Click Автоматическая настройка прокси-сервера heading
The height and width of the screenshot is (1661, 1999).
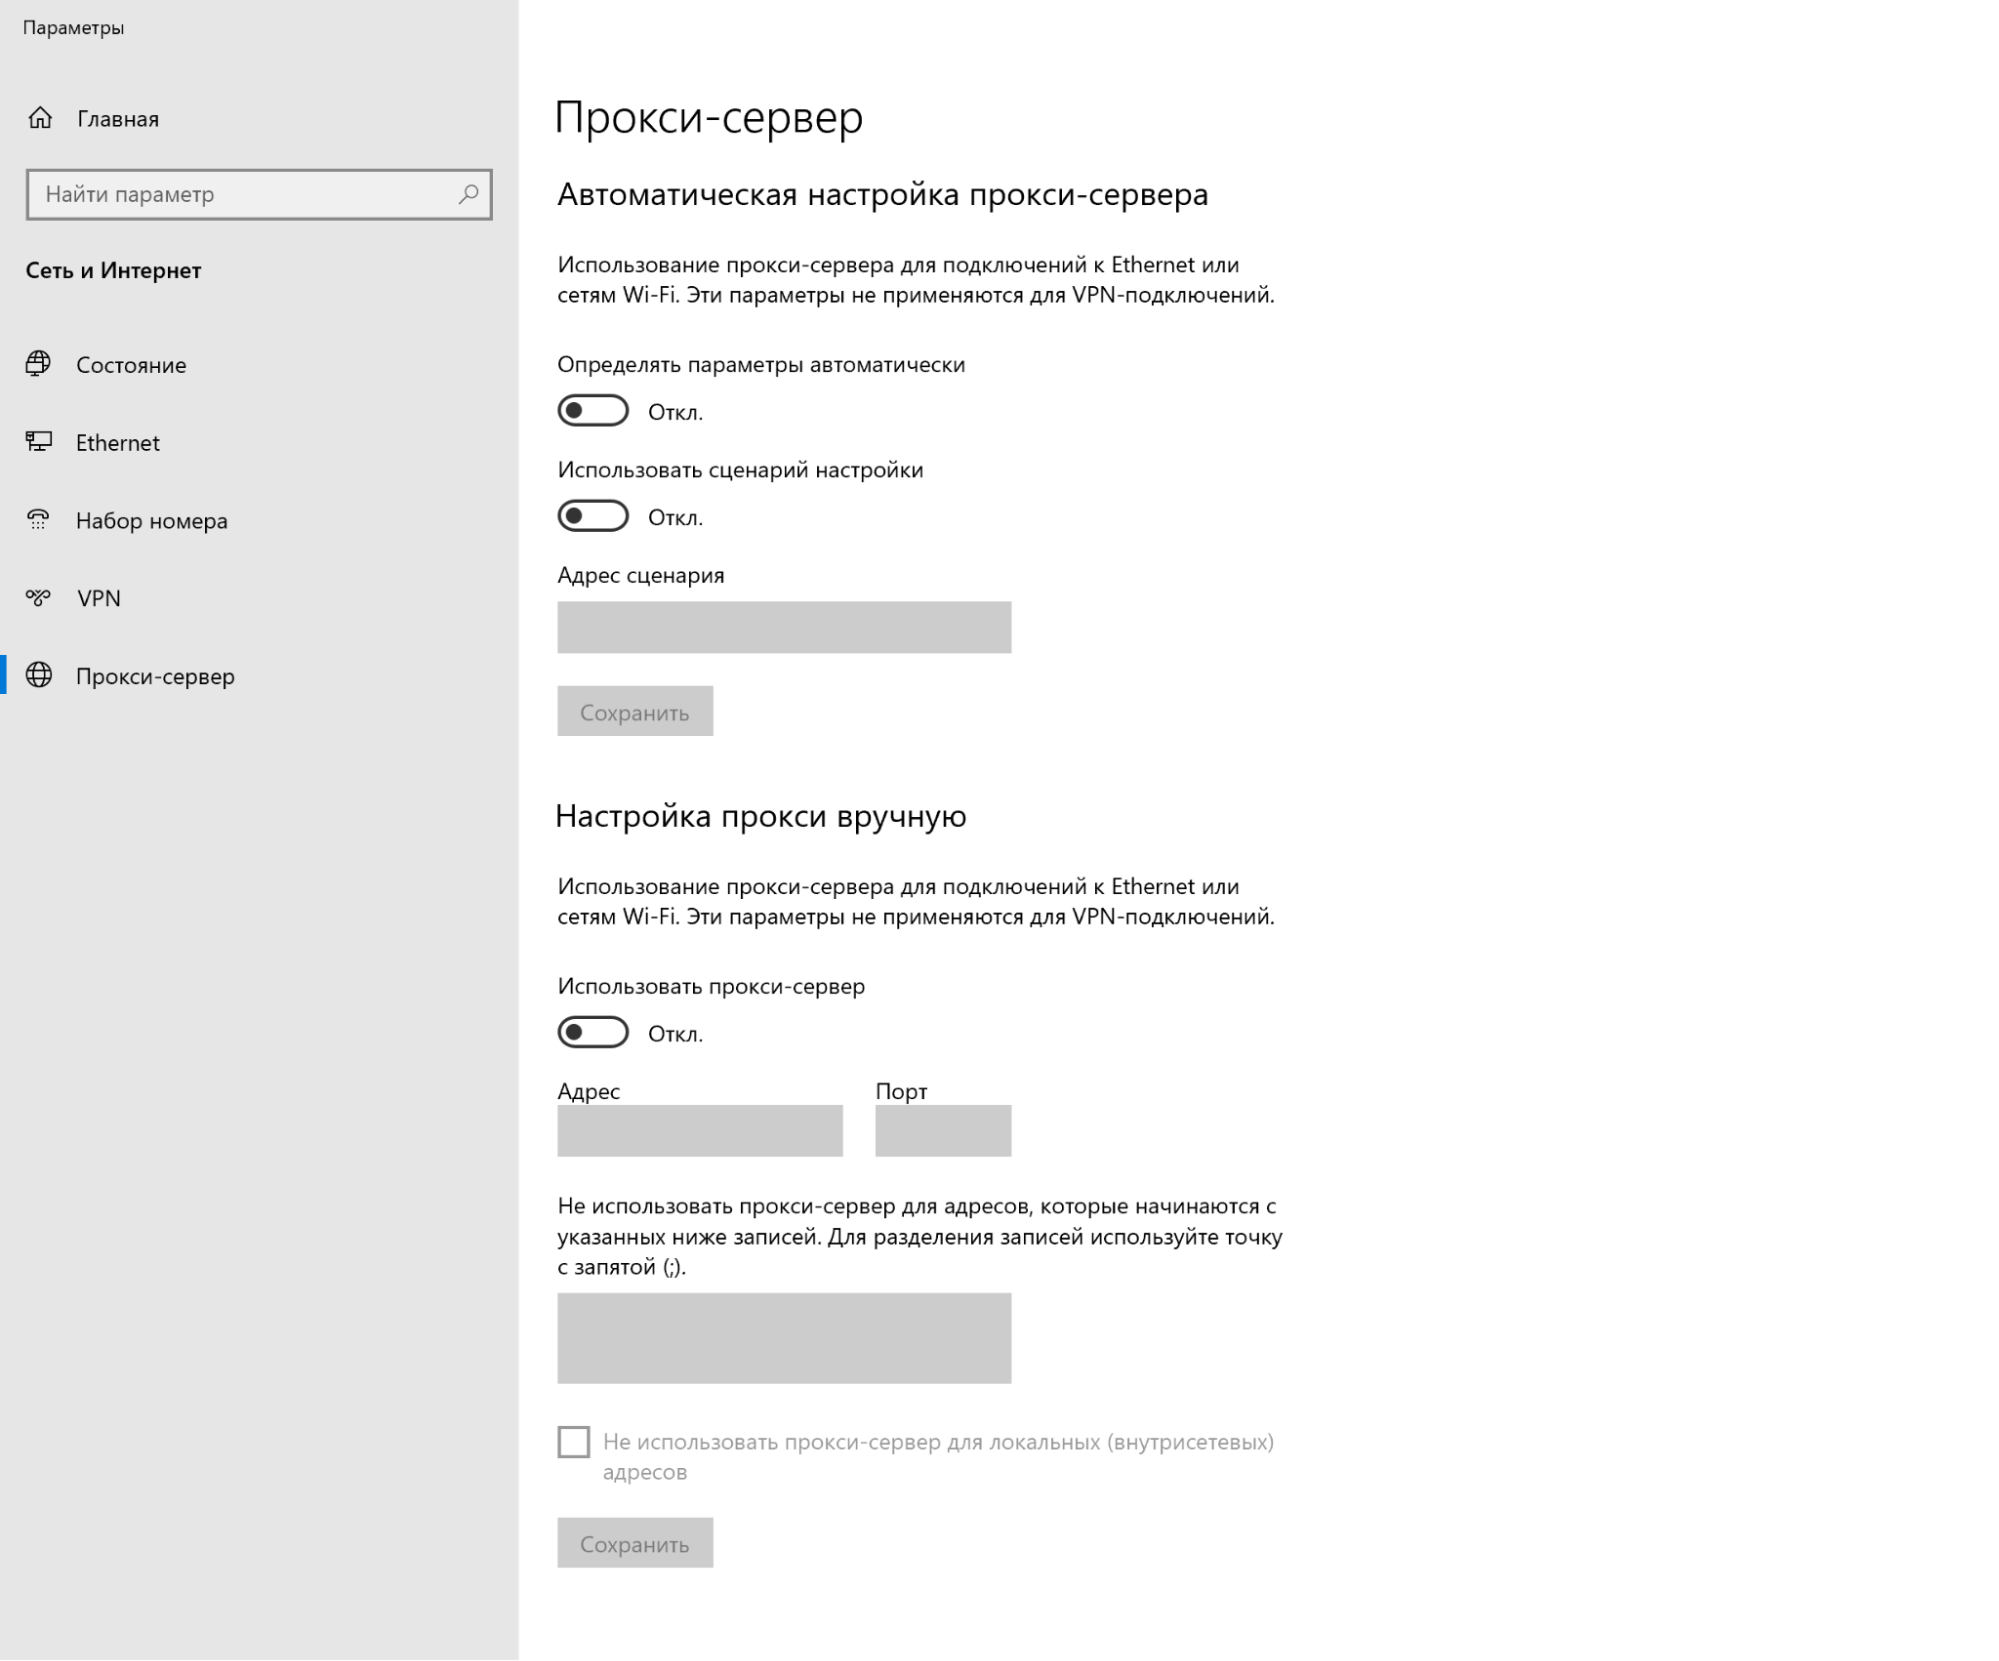[883, 194]
